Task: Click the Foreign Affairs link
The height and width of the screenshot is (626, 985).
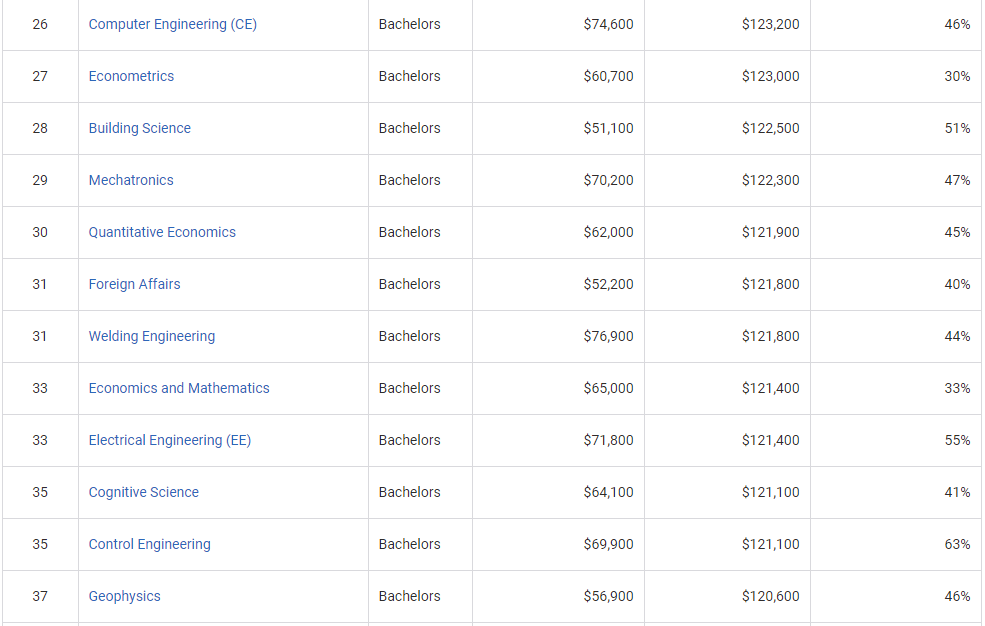Action: 134,284
